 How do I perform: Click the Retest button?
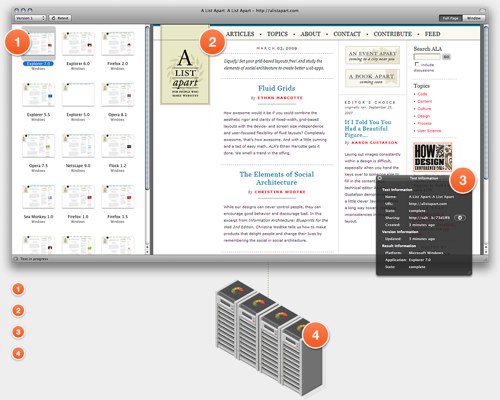tap(60, 18)
